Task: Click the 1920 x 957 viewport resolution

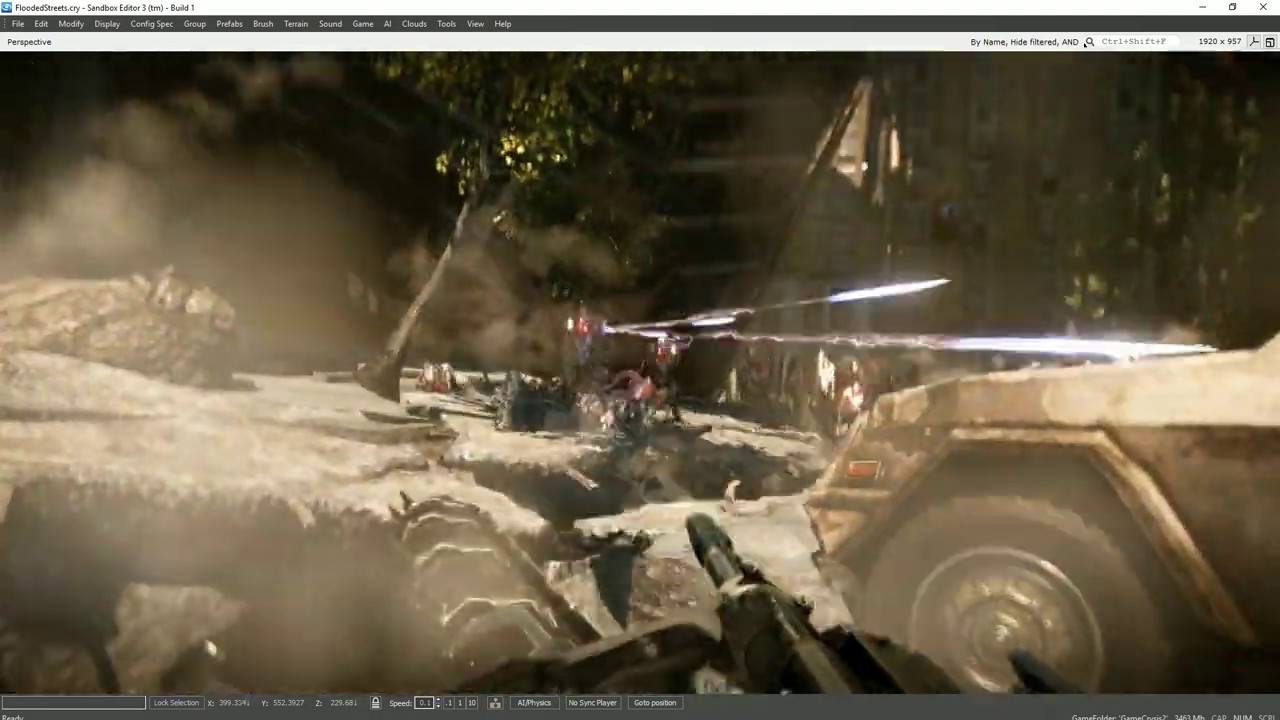Action: point(1219,42)
